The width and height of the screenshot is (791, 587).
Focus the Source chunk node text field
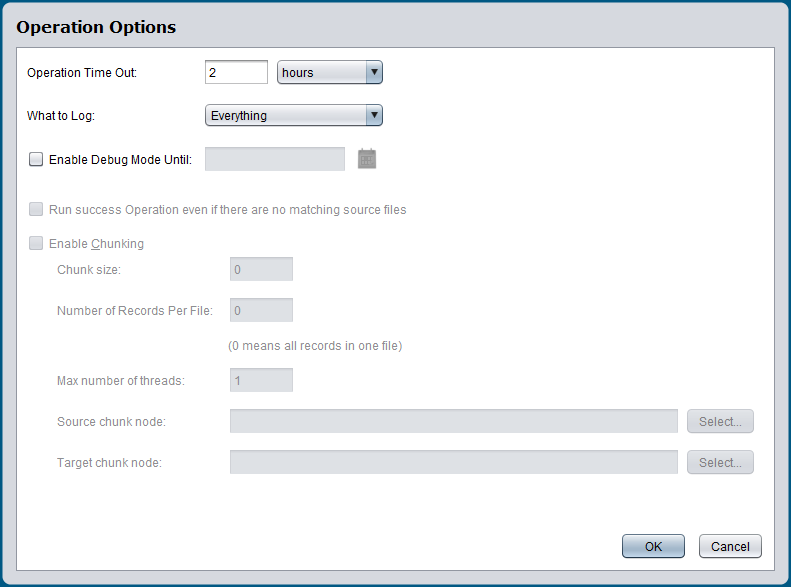(x=453, y=421)
